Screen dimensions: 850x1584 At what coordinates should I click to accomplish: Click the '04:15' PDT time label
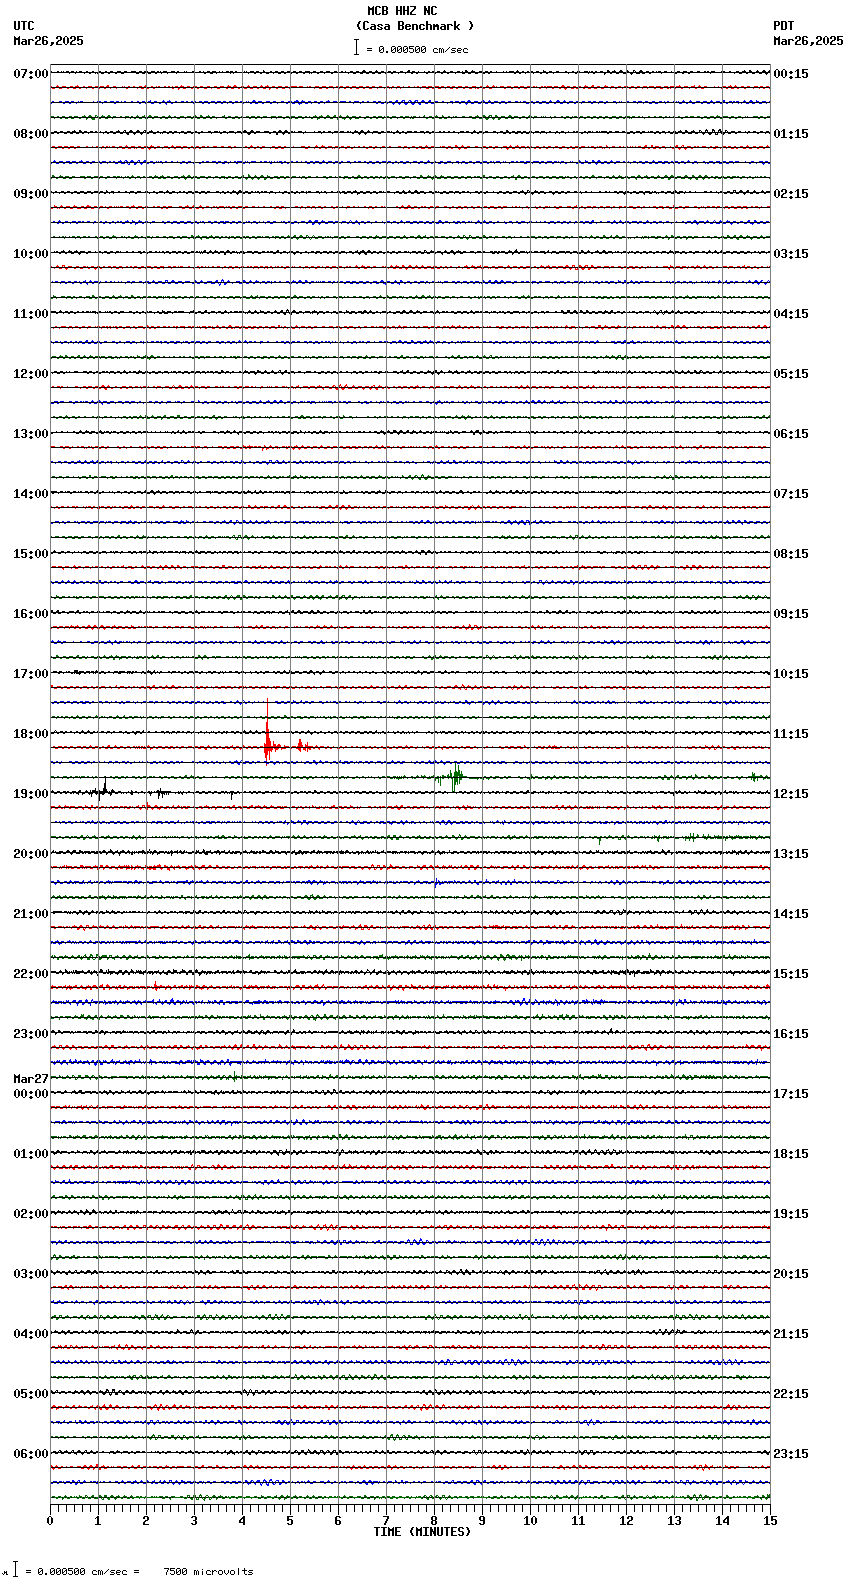[791, 314]
